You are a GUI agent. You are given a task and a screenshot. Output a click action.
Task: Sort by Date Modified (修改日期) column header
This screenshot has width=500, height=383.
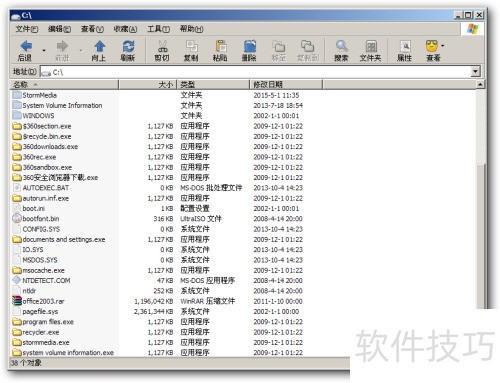coord(286,84)
